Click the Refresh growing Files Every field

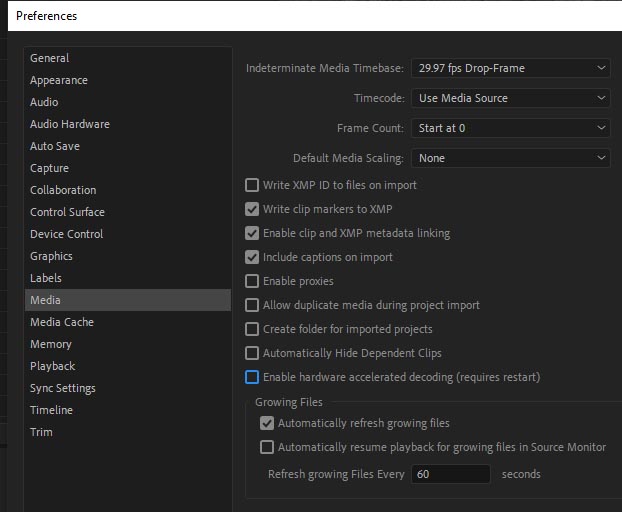point(449,474)
